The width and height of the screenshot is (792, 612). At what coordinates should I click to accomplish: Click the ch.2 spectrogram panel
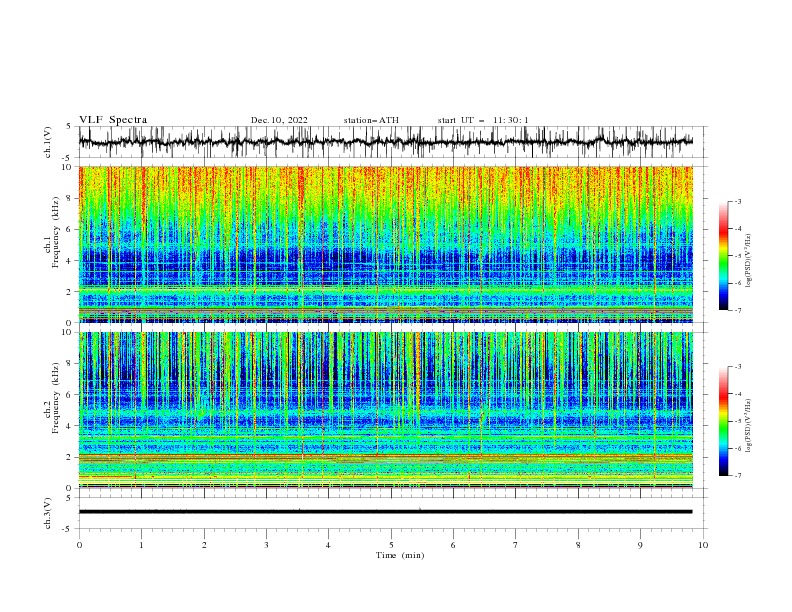pyautogui.click(x=386, y=410)
